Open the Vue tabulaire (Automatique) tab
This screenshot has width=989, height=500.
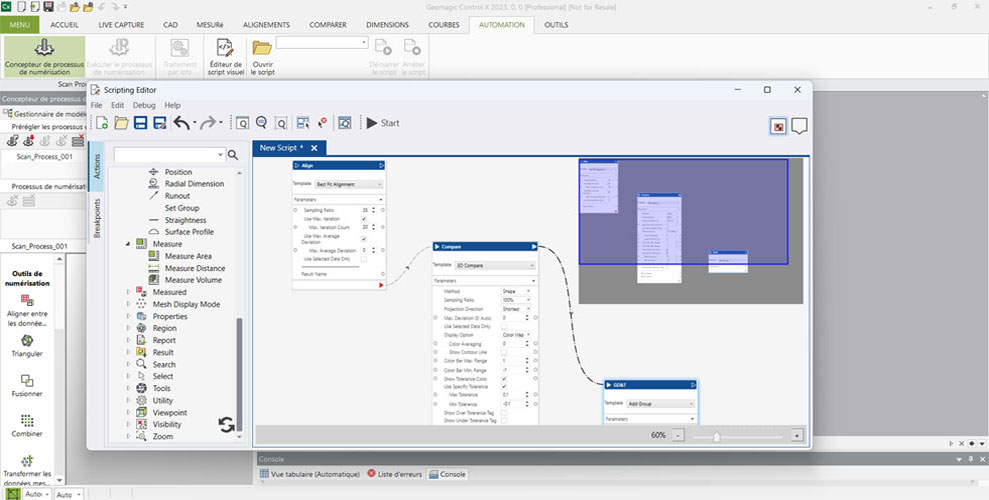(x=310, y=474)
